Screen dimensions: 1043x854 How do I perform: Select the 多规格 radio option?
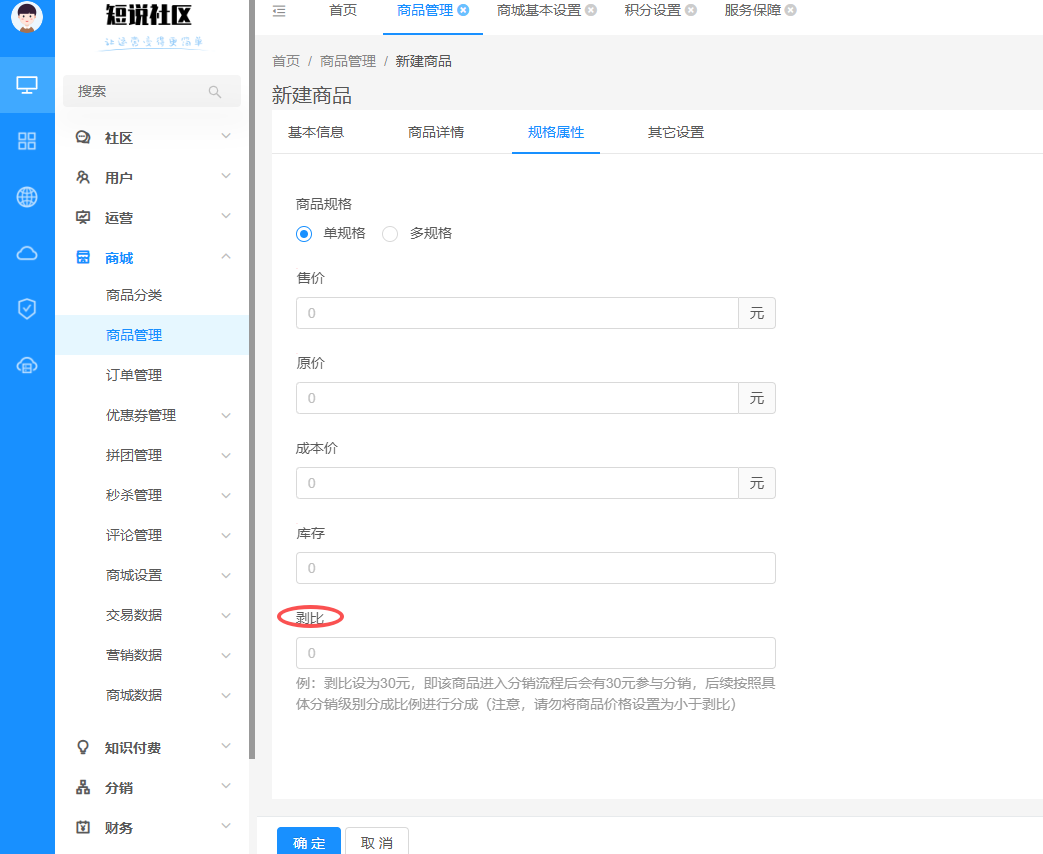pyautogui.click(x=390, y=234)
